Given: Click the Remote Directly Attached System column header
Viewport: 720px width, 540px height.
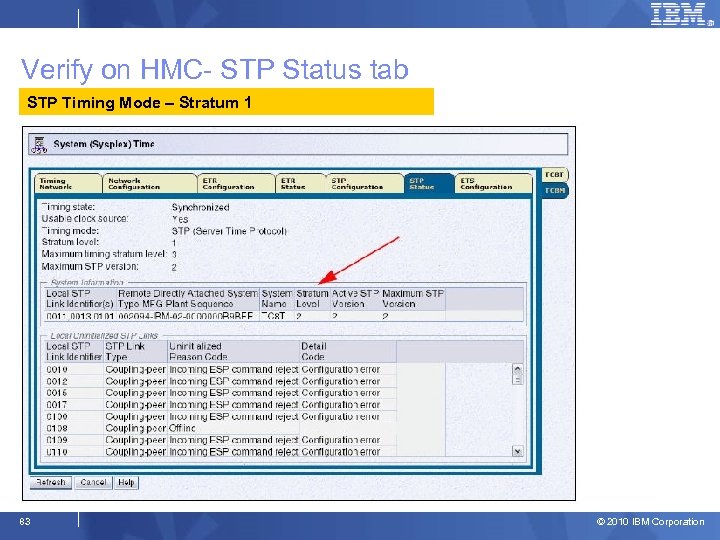Looking at the screenshot, I should [x=188, y=298].
